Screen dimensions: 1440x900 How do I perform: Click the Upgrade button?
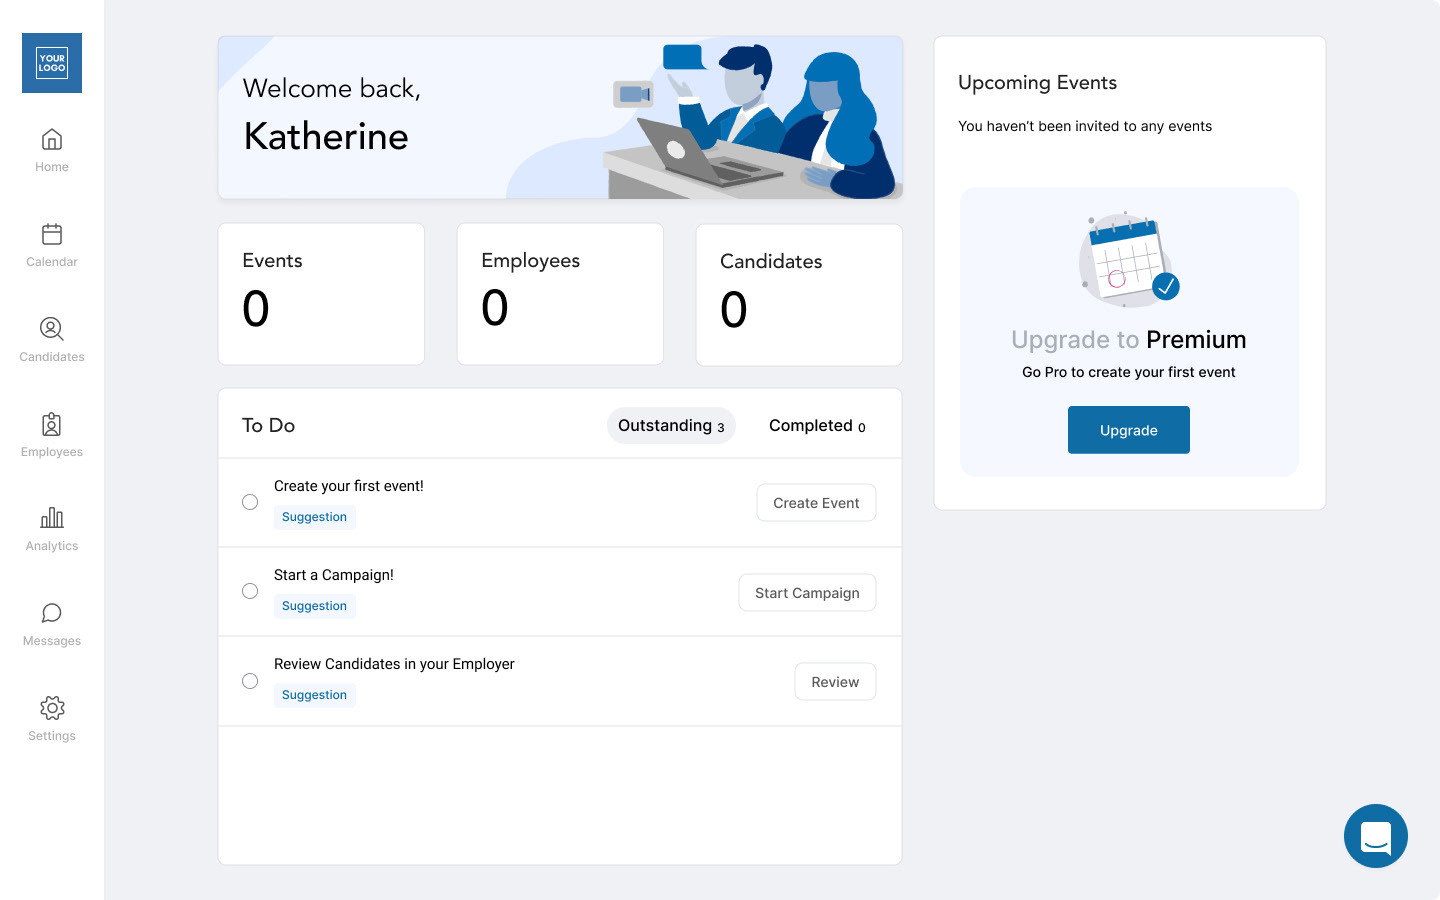(1128, 430)
